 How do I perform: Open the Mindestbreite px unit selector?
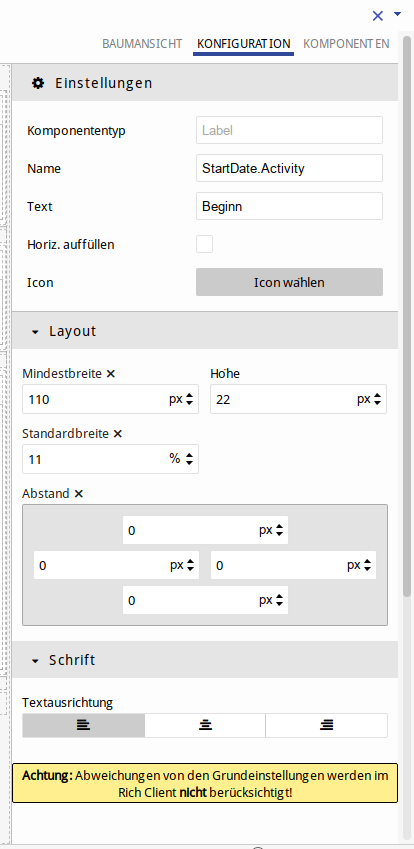point(183,400)
